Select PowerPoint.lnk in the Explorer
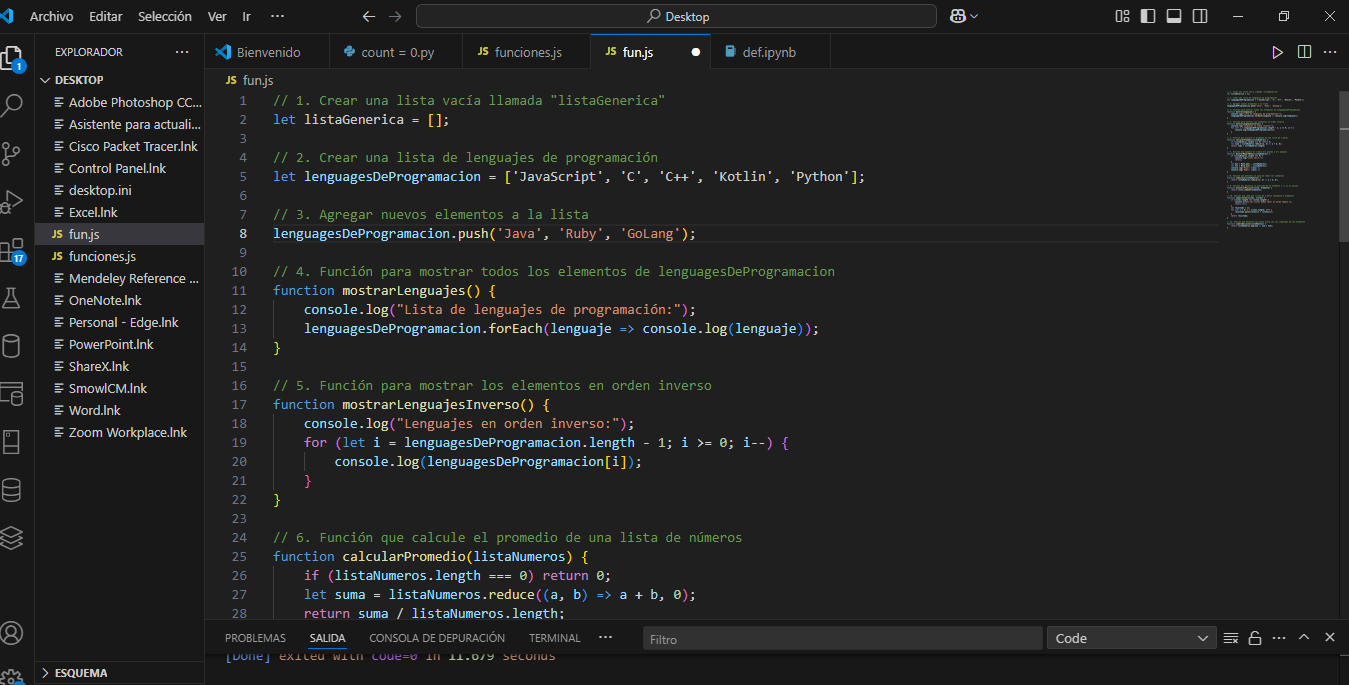Screen dimensions: 1349x685 (120, 344)
